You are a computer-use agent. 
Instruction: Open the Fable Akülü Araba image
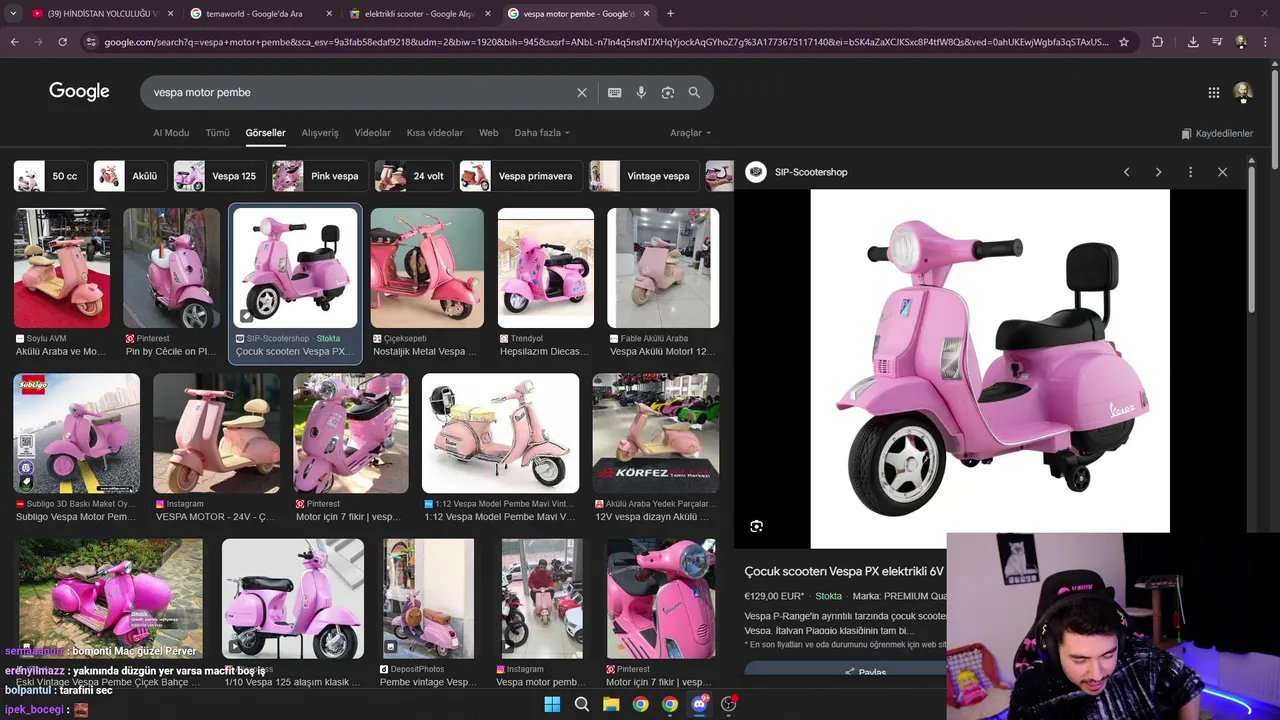click(663, 268)
